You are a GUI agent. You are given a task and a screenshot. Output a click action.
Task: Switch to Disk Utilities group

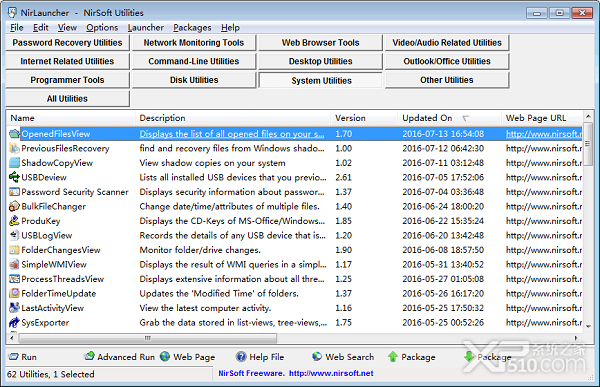194,80
